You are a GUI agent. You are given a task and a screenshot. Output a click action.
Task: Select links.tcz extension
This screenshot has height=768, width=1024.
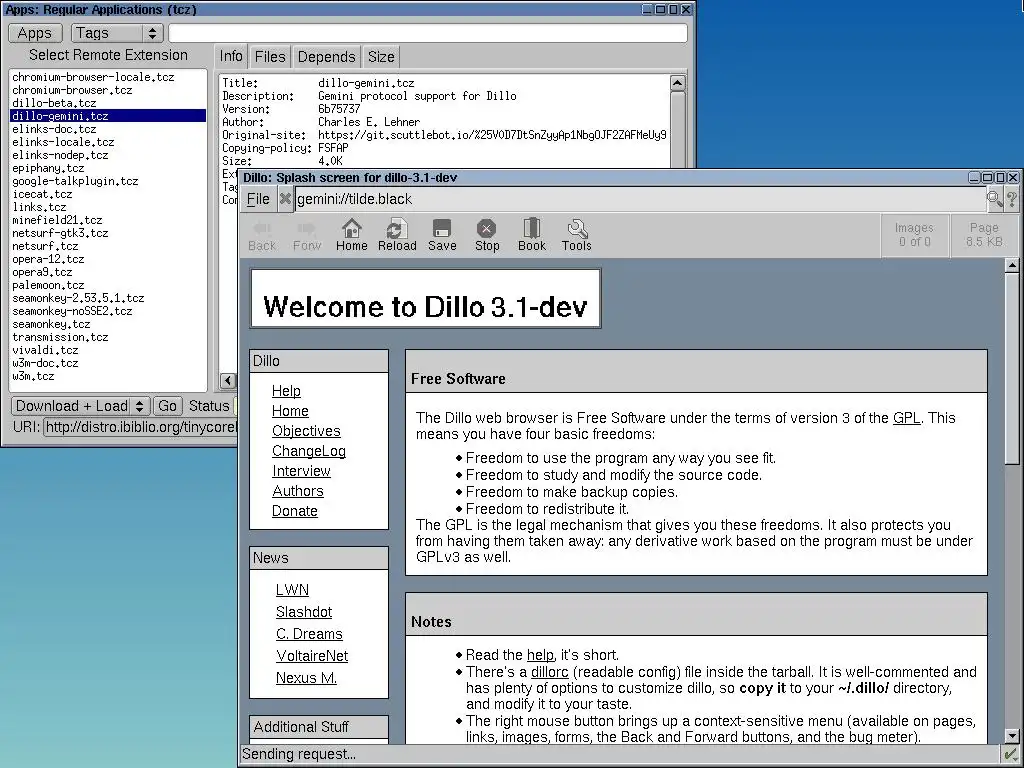(x=108, y=207)
